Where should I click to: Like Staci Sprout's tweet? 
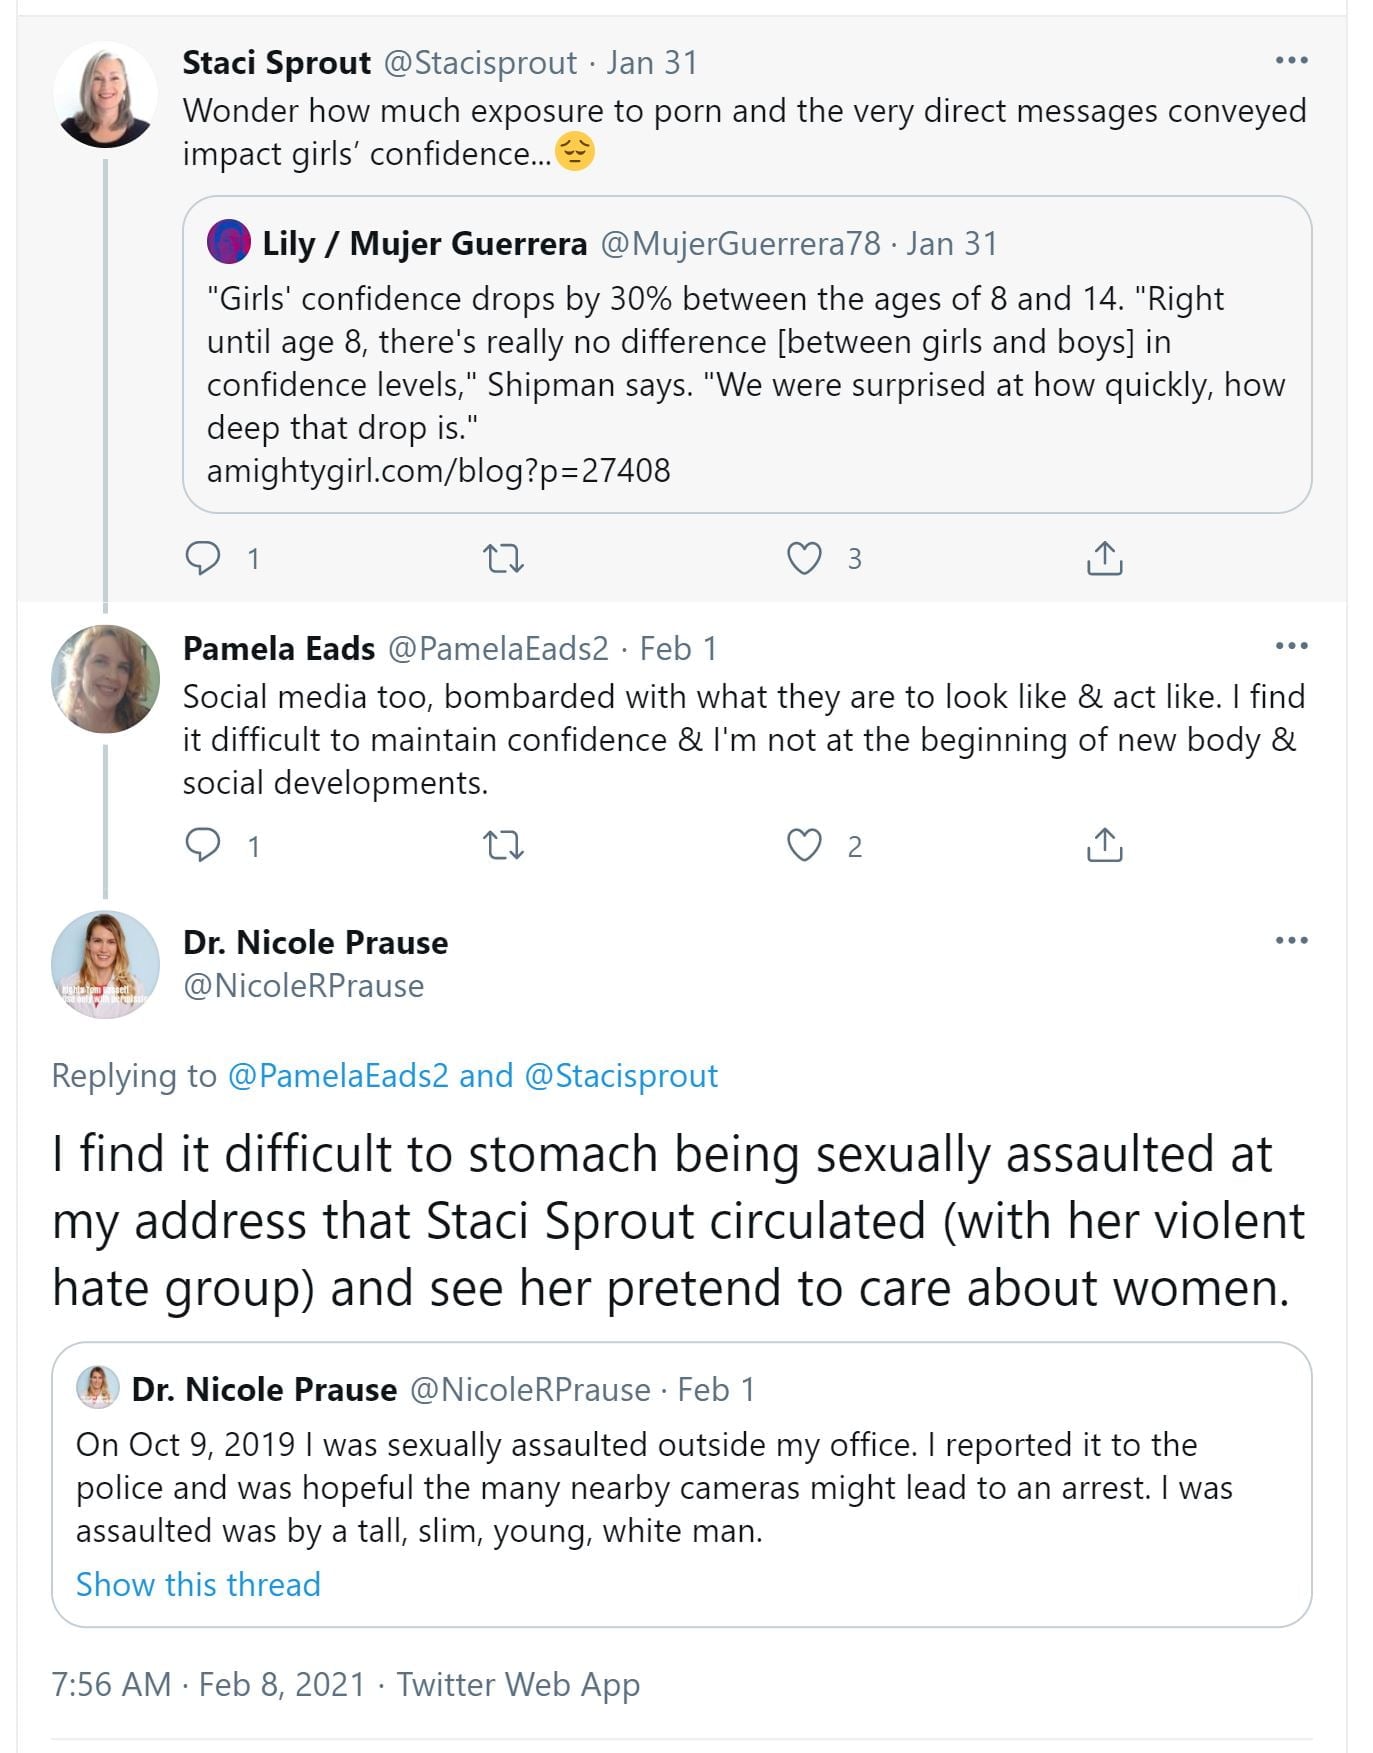(804, 558)
